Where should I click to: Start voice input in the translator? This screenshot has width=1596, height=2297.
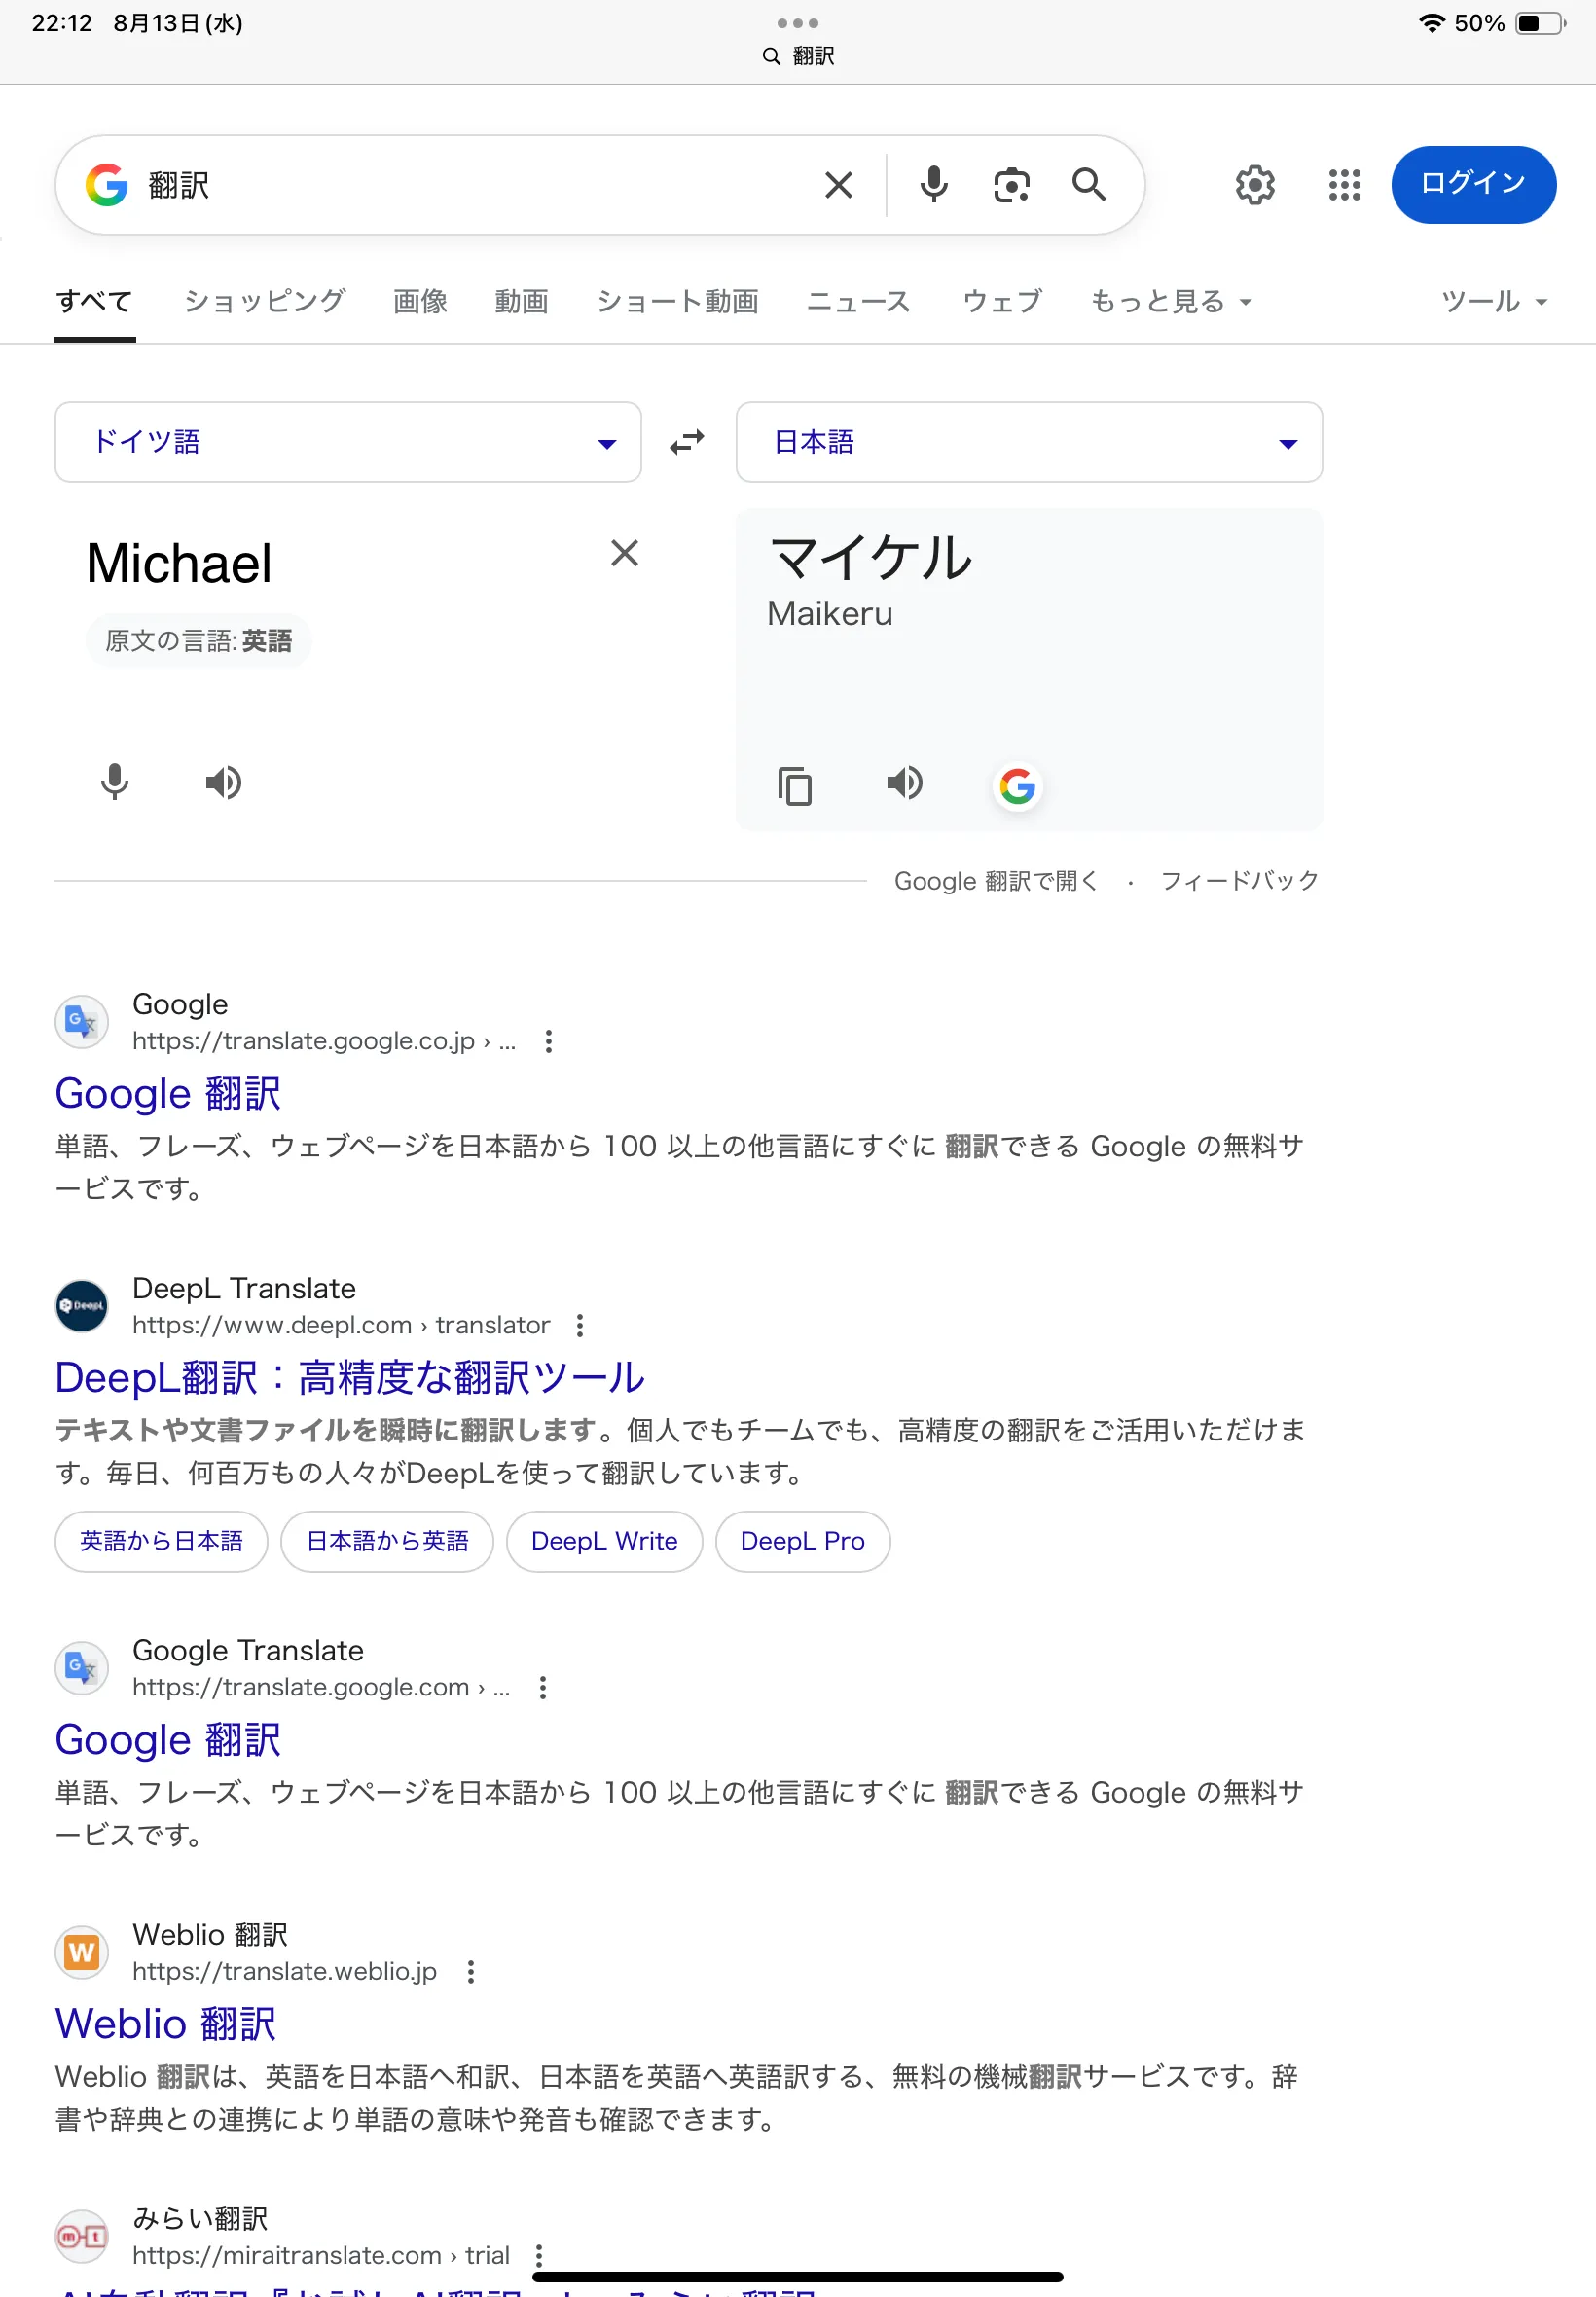115,782
